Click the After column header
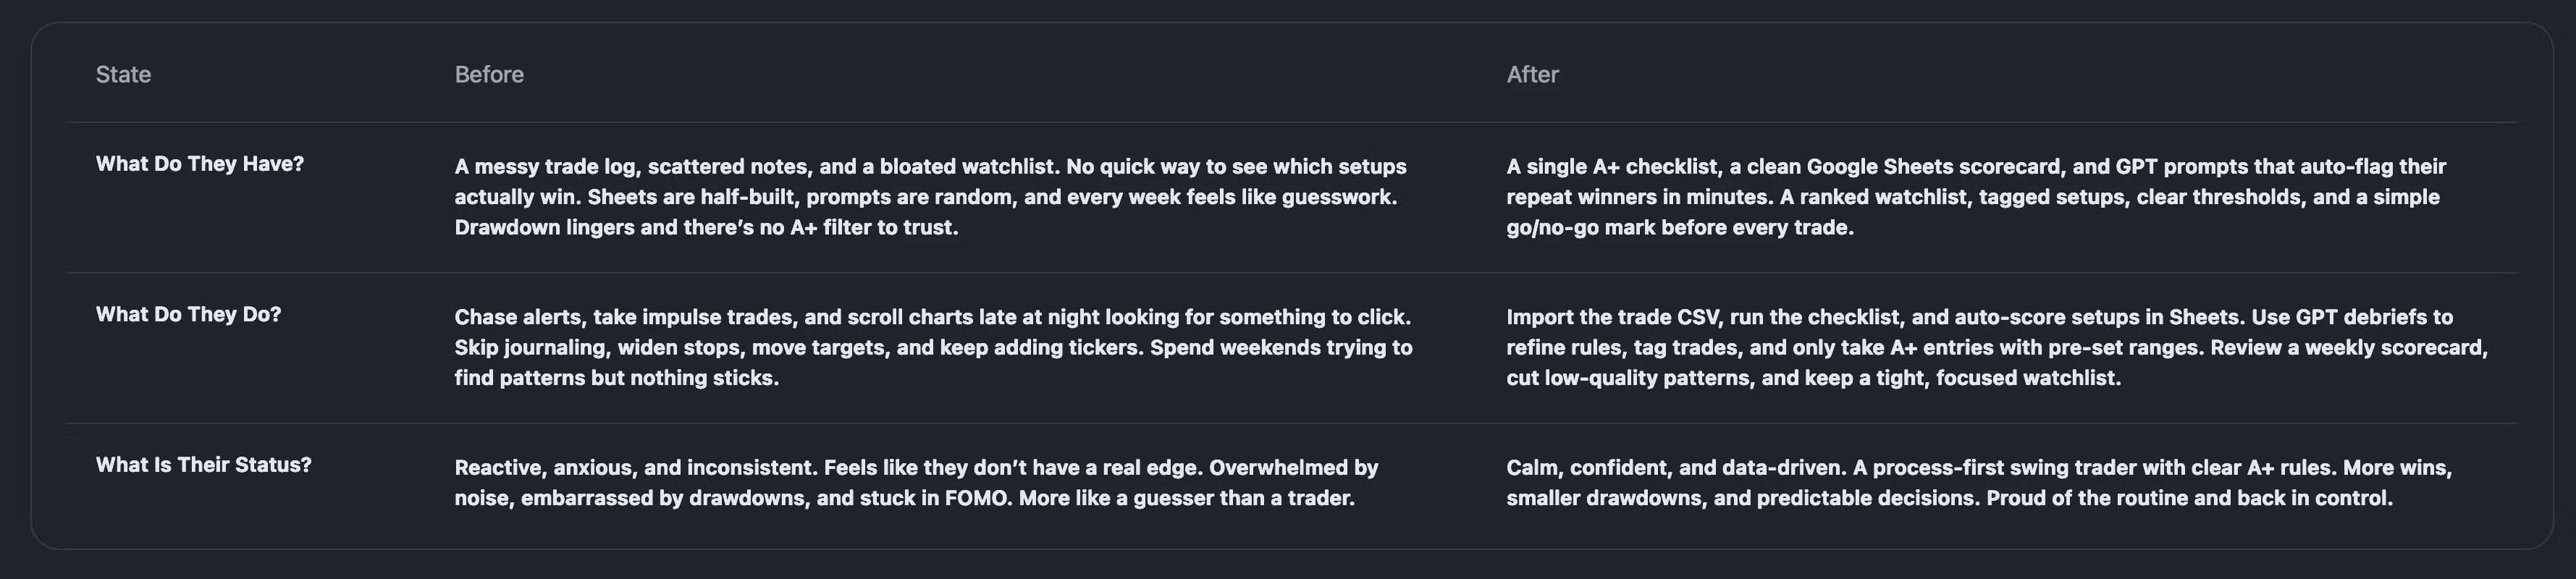Image resolution: width=2576 pixels, height=579 pixels. click(1532, 75)
